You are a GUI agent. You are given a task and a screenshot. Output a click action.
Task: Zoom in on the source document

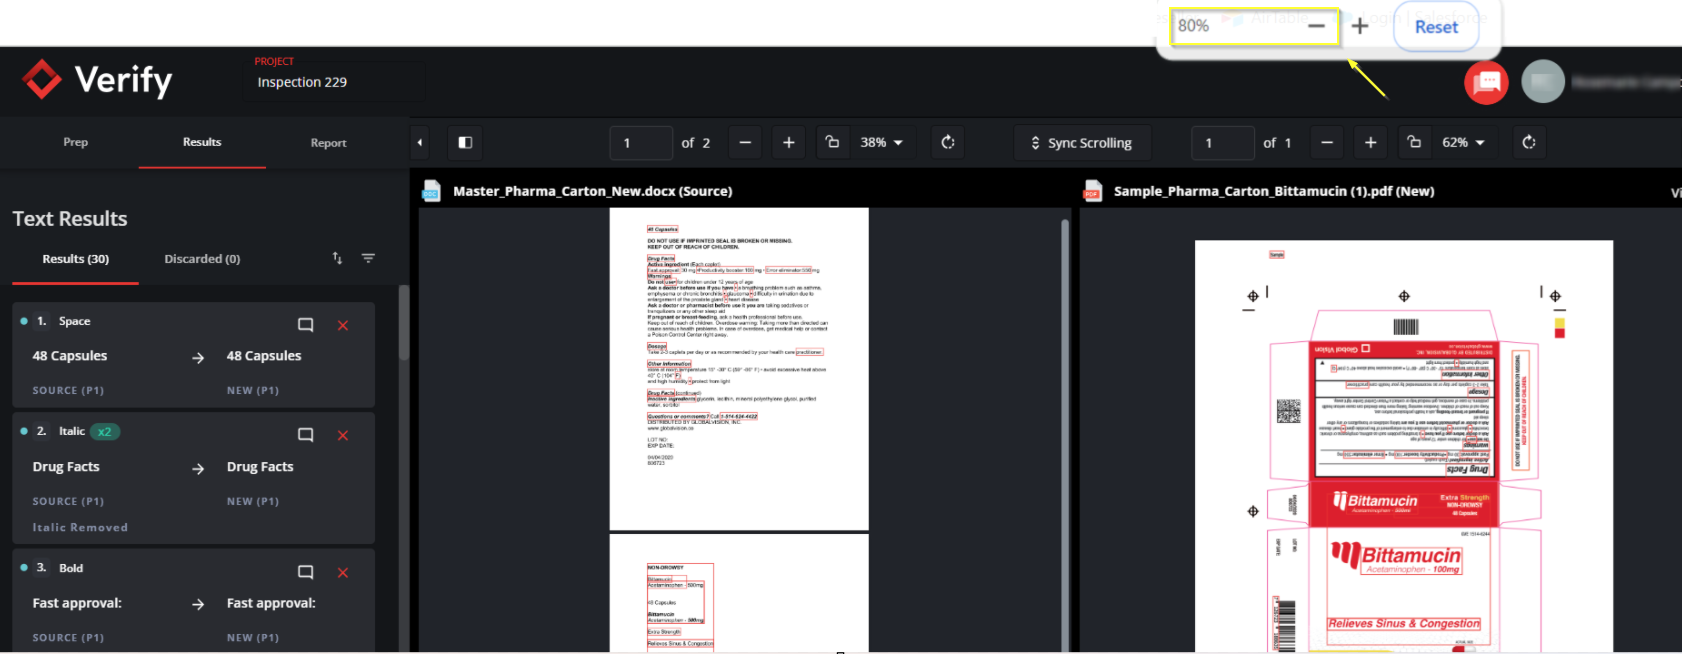pos(789,143)
